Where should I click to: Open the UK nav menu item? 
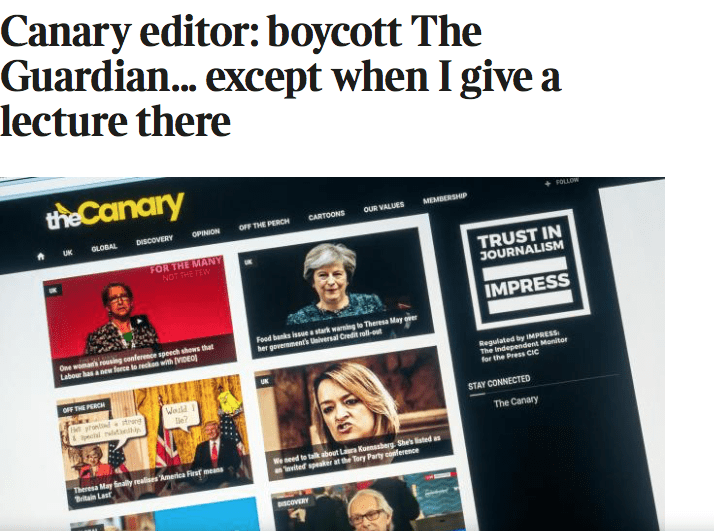67,253
